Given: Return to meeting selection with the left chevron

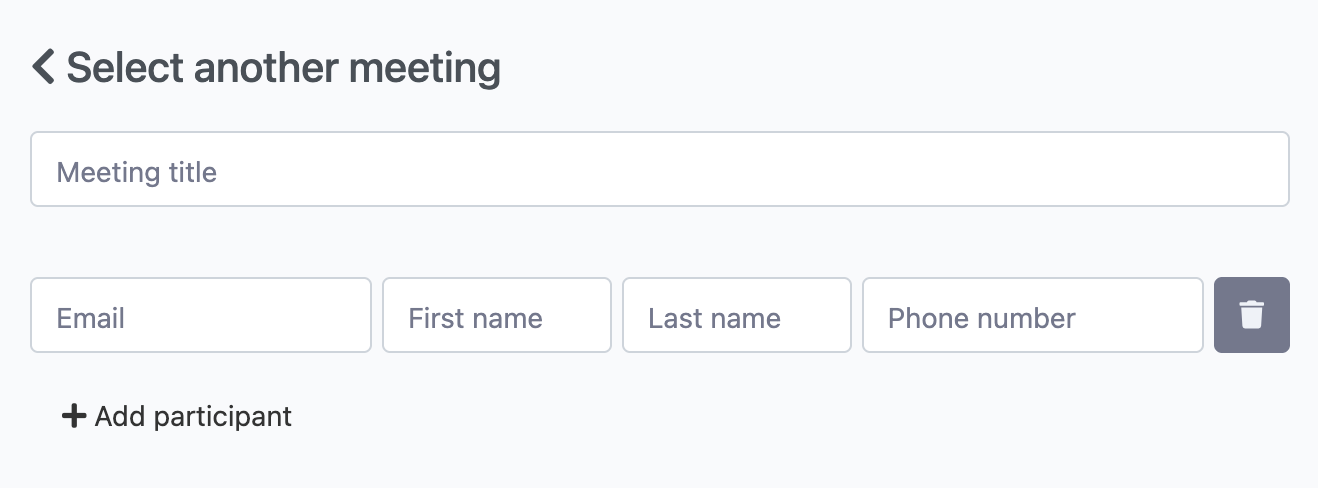Looking at the screenshot, I should click(x=43, y=68).
